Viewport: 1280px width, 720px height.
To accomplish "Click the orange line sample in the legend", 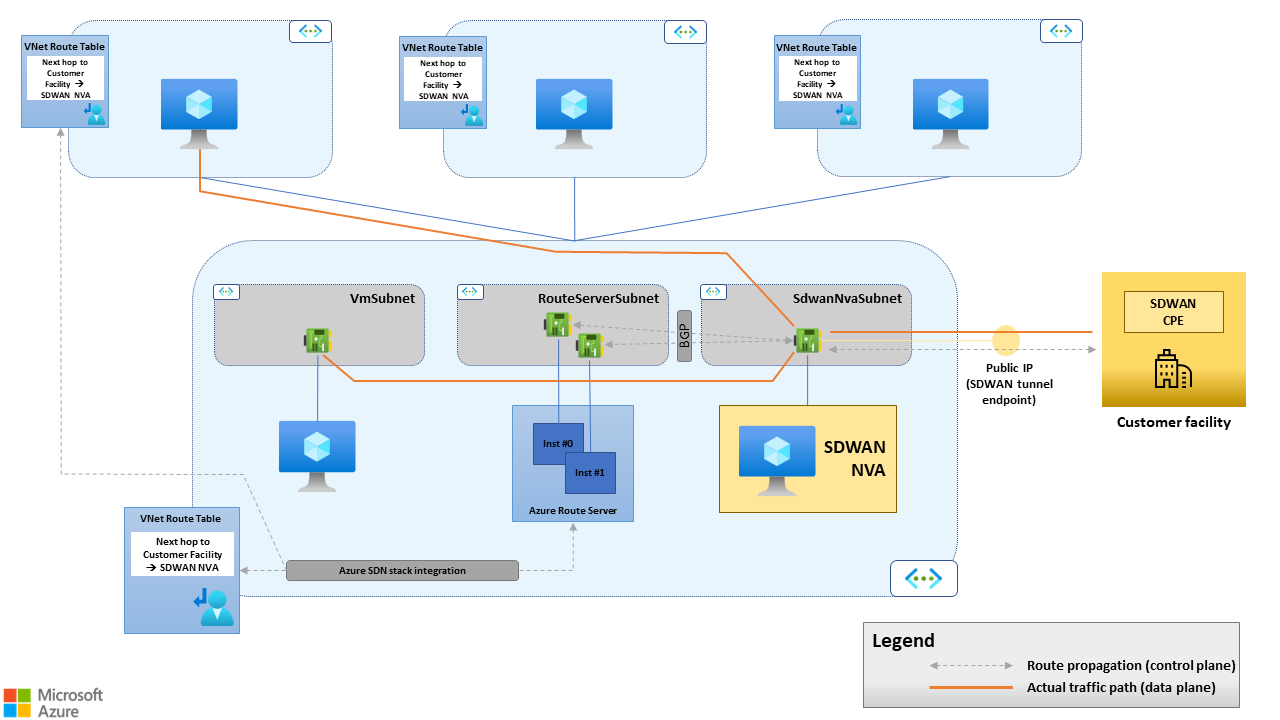I will click(x=971, y=688).
